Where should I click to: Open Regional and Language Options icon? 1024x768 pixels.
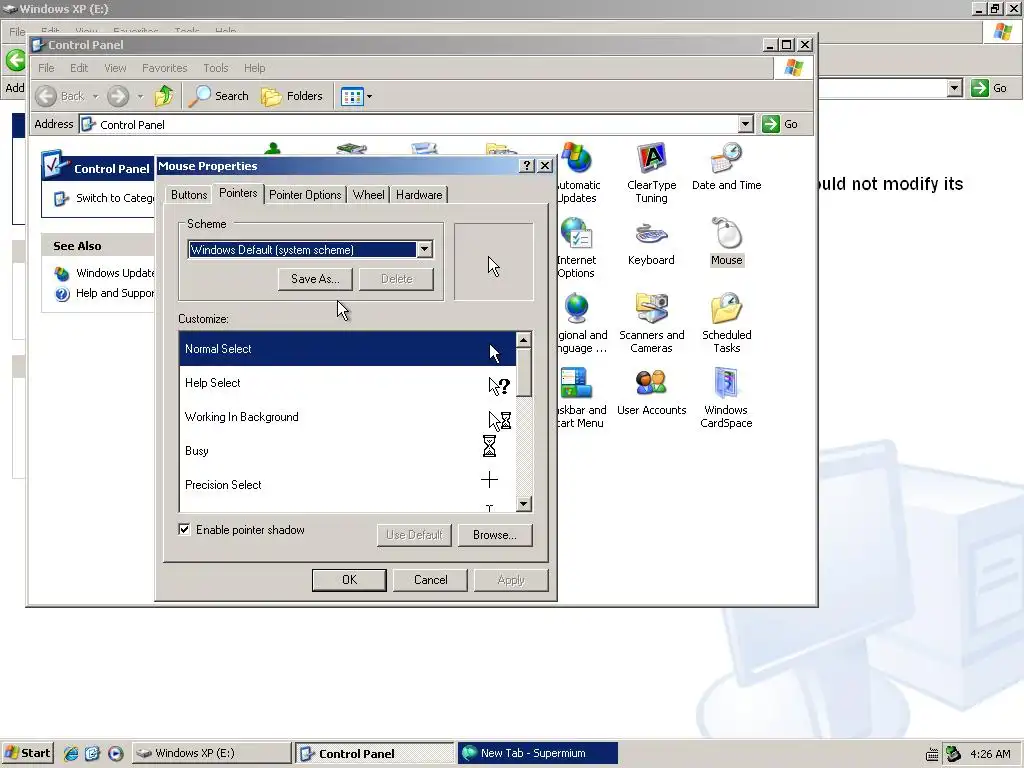[x=580, y=323]
